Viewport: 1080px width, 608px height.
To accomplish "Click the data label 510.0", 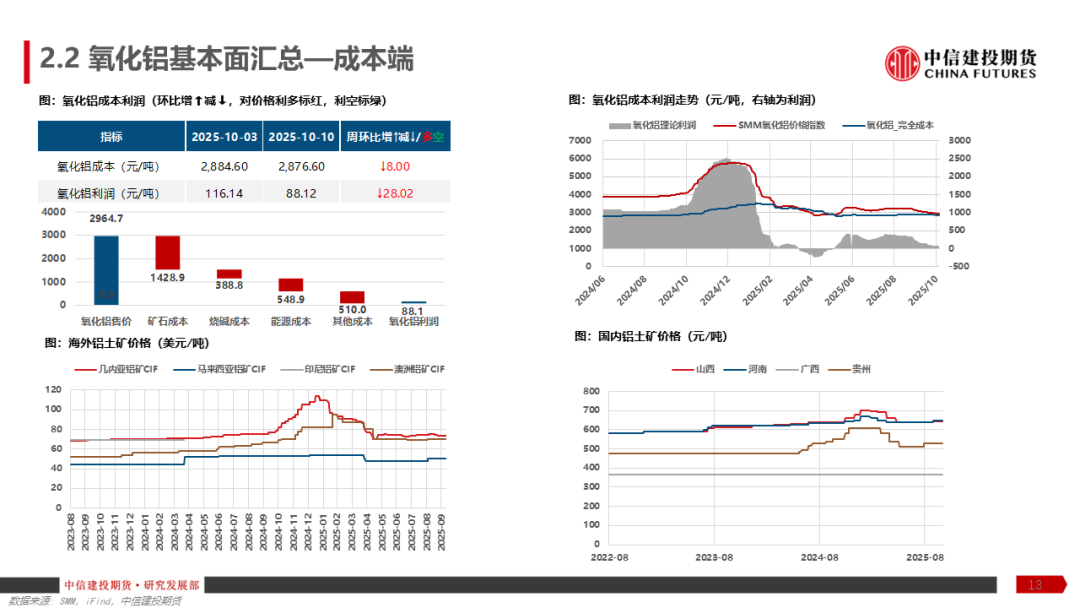I will coord(352,310).
